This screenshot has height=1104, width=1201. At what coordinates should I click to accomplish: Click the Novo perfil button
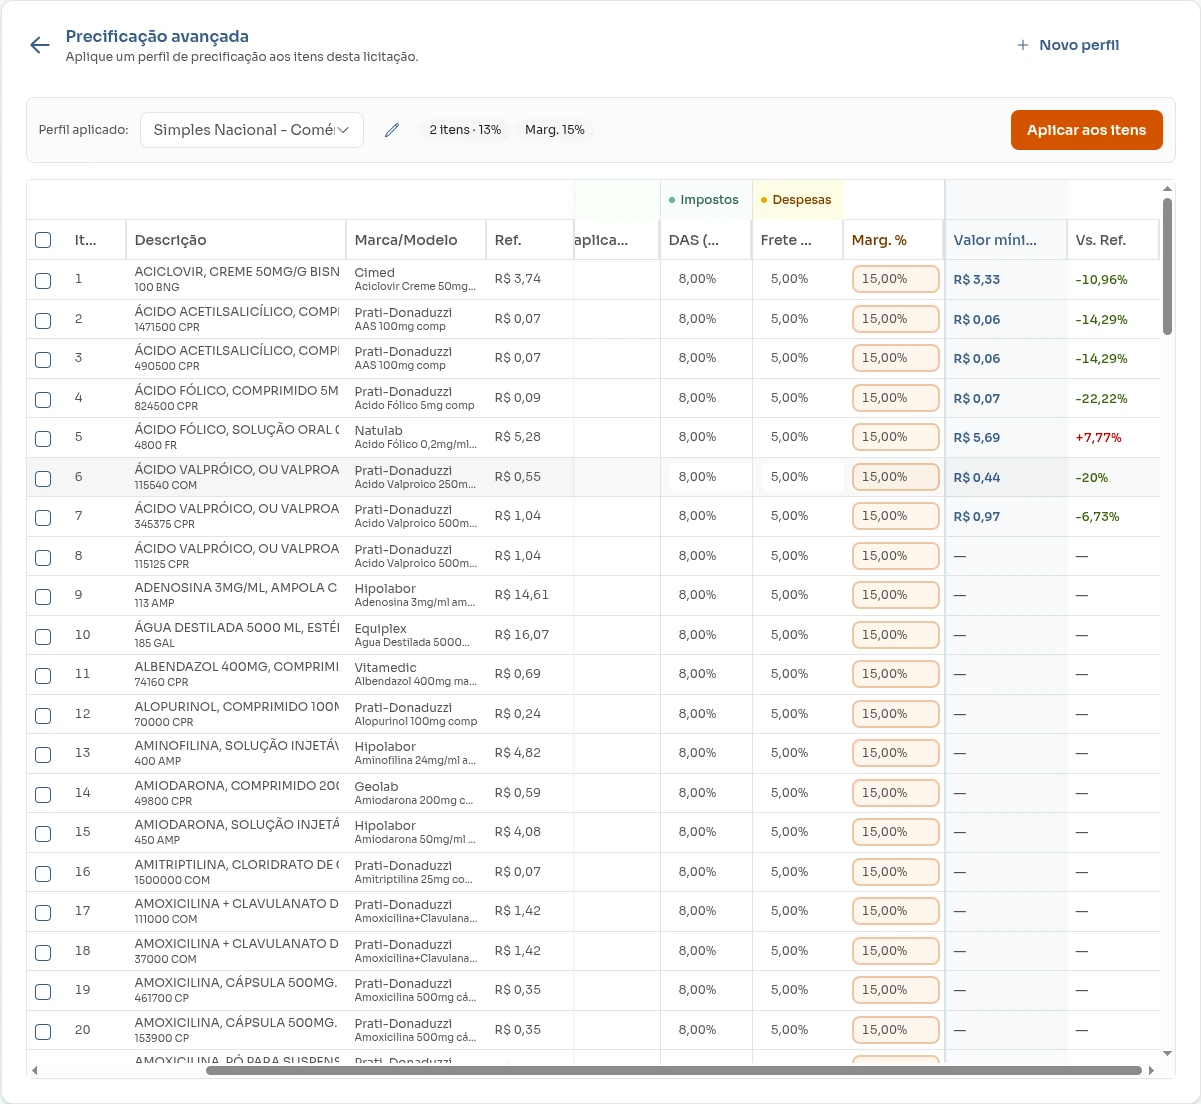point(1068,45)
